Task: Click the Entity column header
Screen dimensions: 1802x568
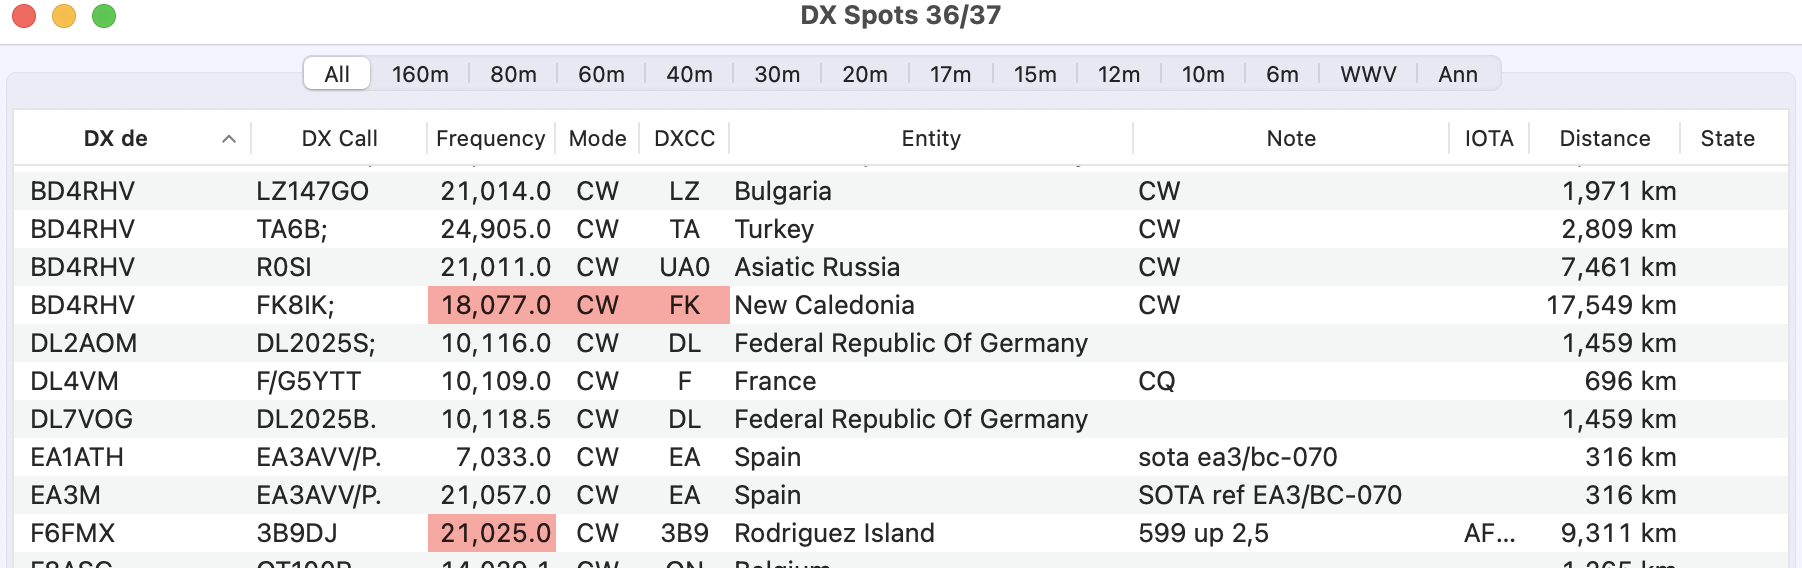Action: point(931,139)
